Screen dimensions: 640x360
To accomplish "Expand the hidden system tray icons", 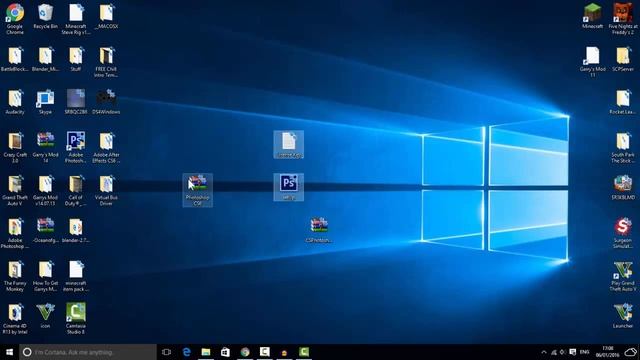I will pos(544,352).
